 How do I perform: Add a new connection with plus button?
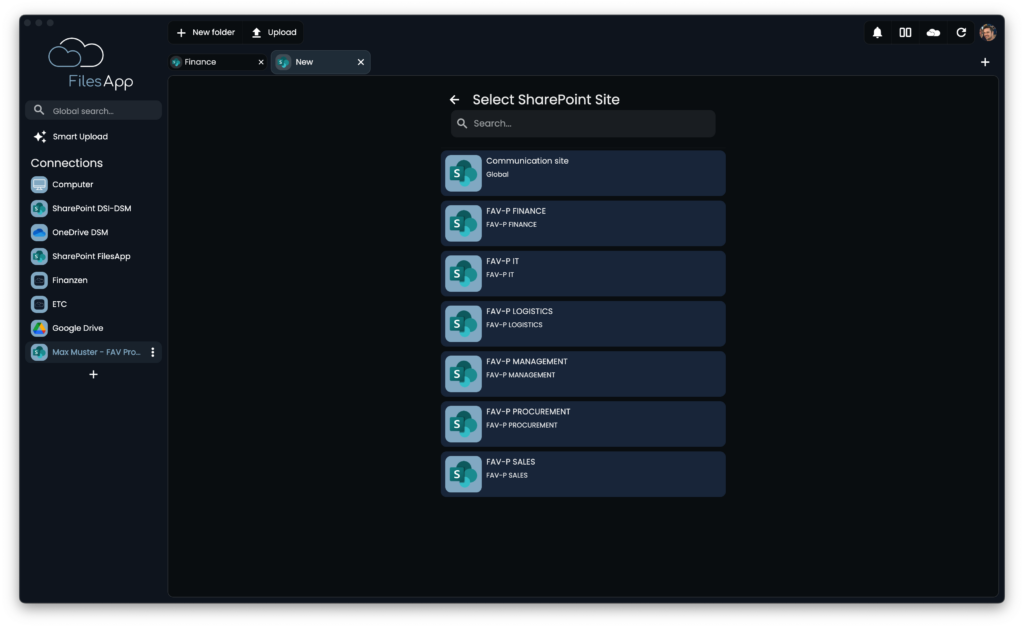point(93,374)
